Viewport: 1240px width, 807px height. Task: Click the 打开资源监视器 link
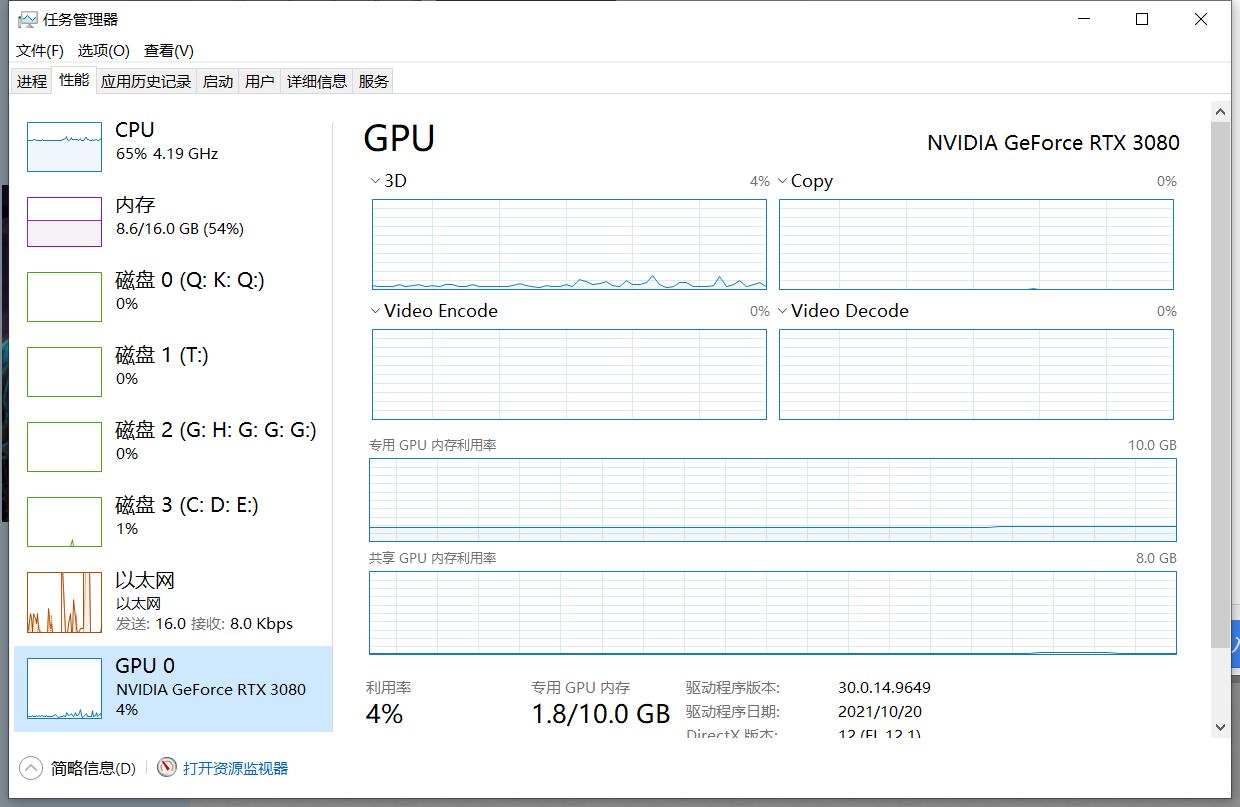coord(235,768)
